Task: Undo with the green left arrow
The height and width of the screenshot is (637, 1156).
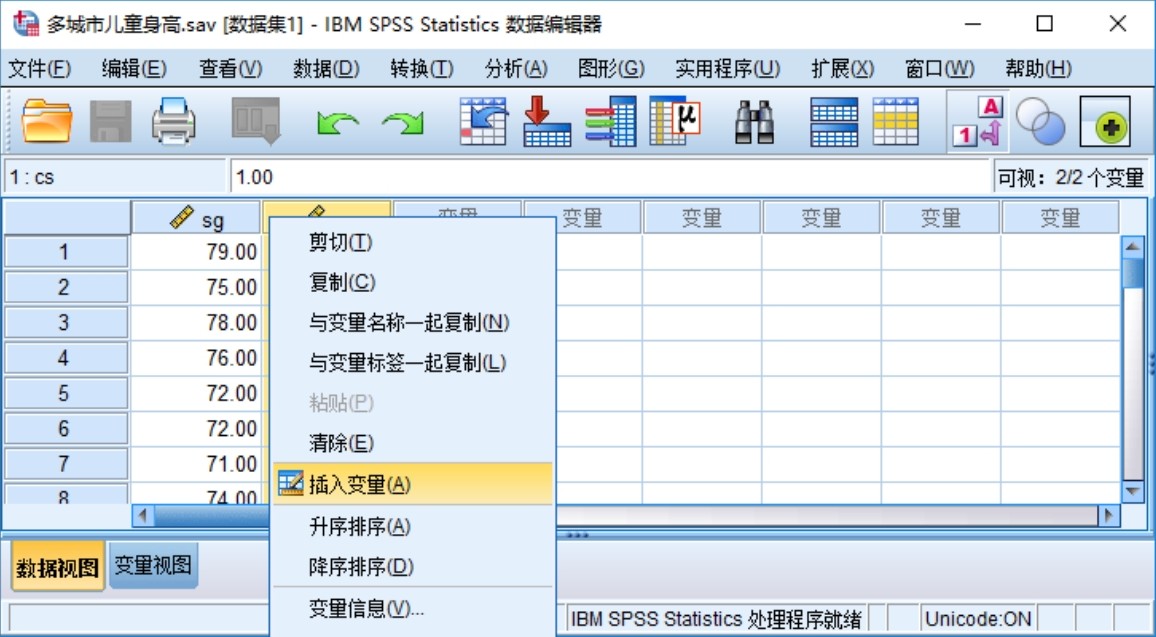Action: (x=338, y=122)
